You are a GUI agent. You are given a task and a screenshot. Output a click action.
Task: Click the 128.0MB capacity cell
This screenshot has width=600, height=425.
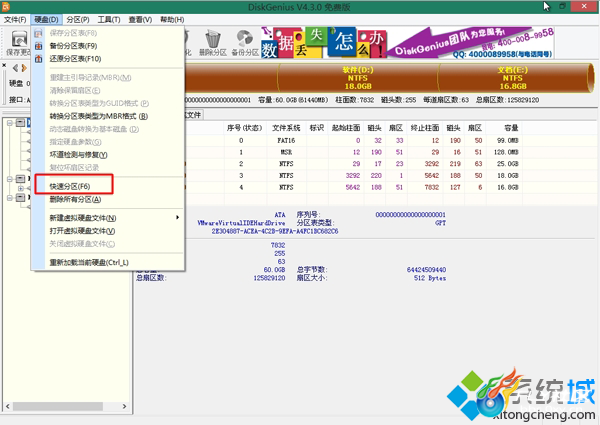pyautogui.click(x=506, y=152)
